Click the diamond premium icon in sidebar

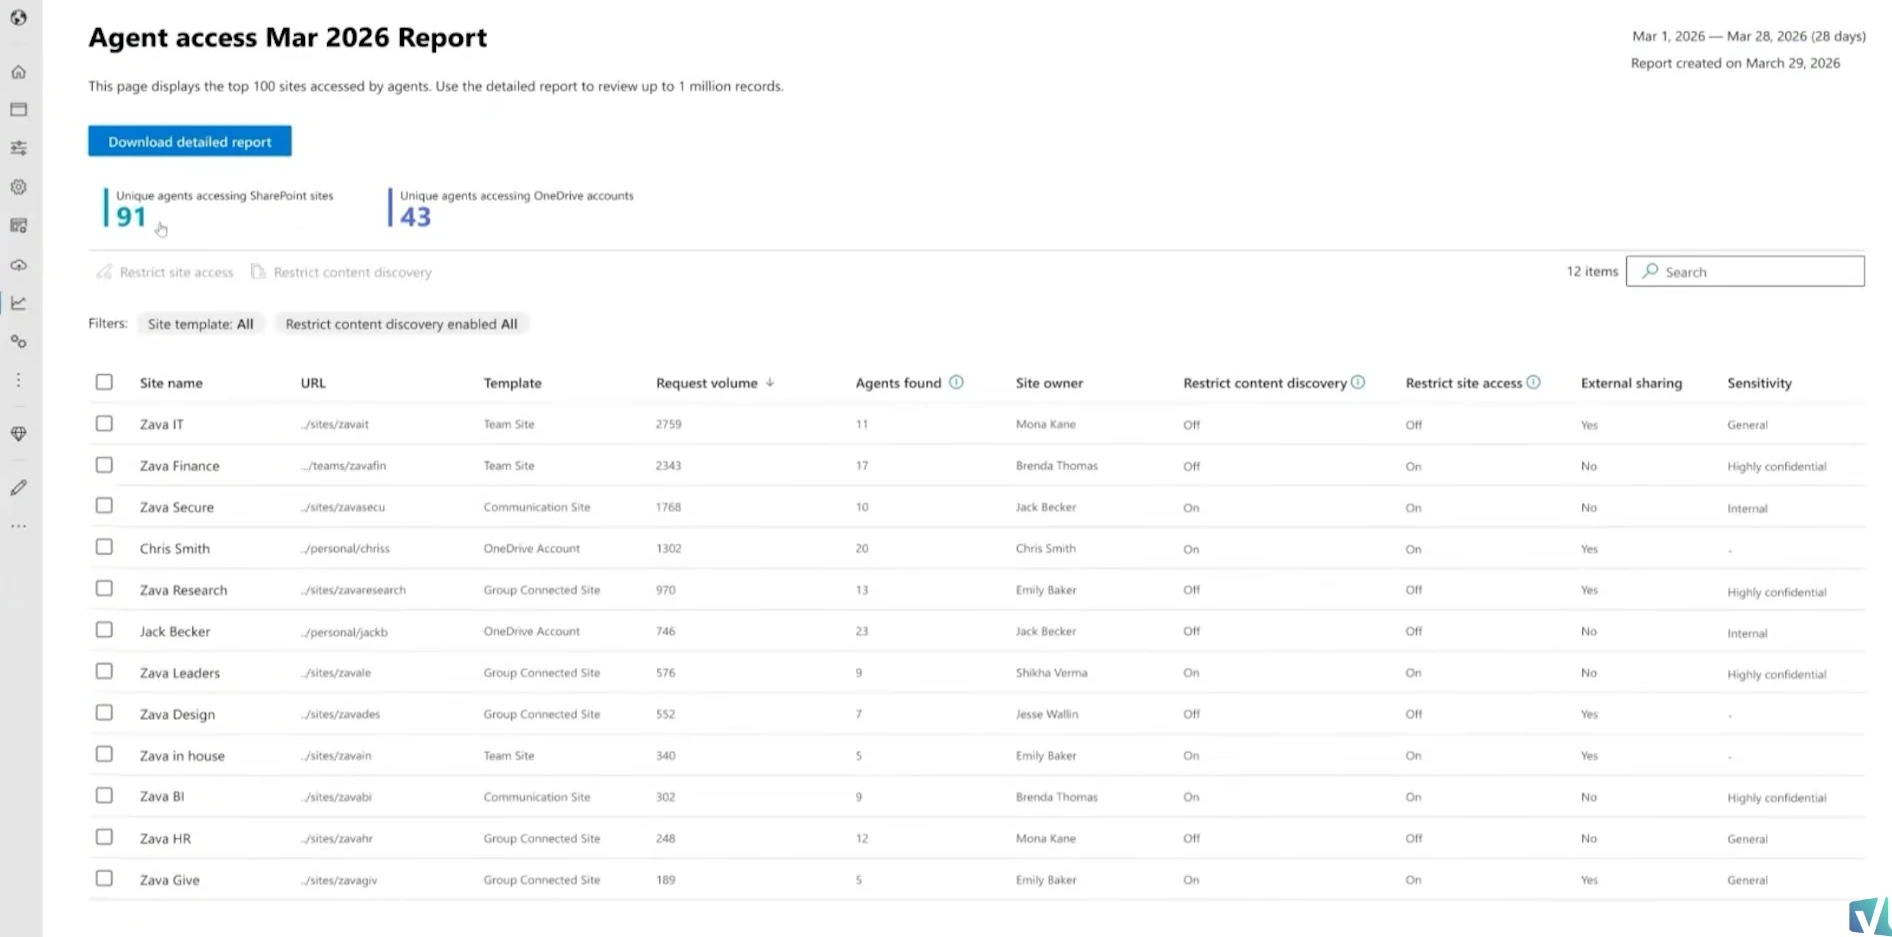tap(18, 434)
